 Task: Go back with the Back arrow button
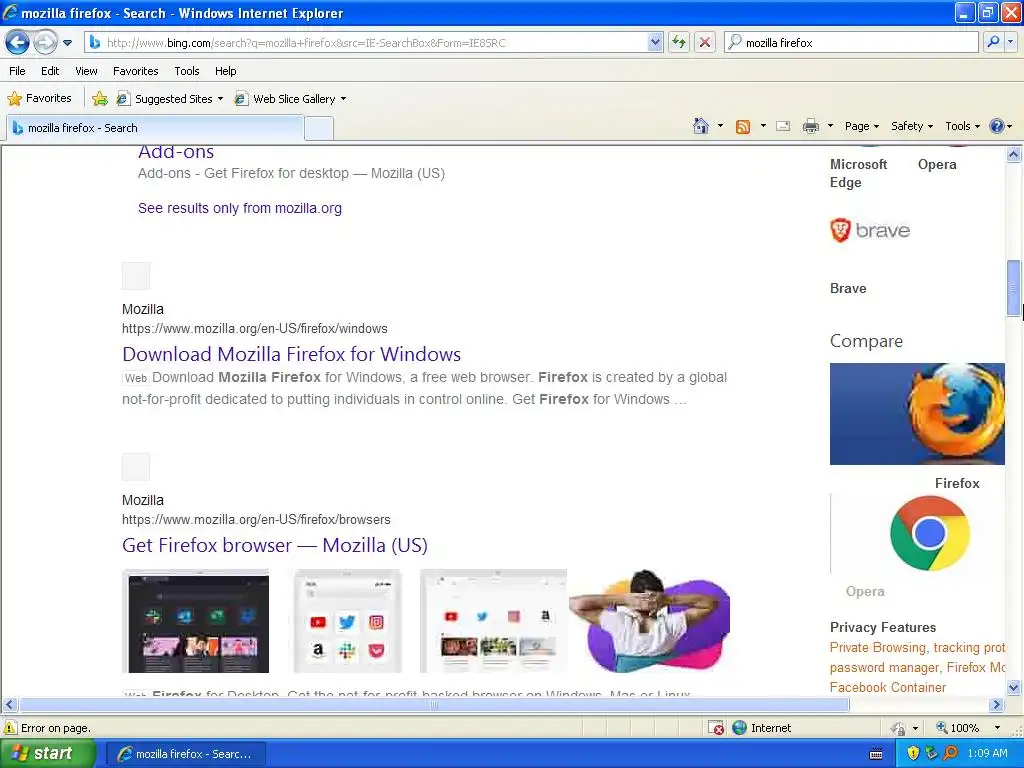pos(18,43)
